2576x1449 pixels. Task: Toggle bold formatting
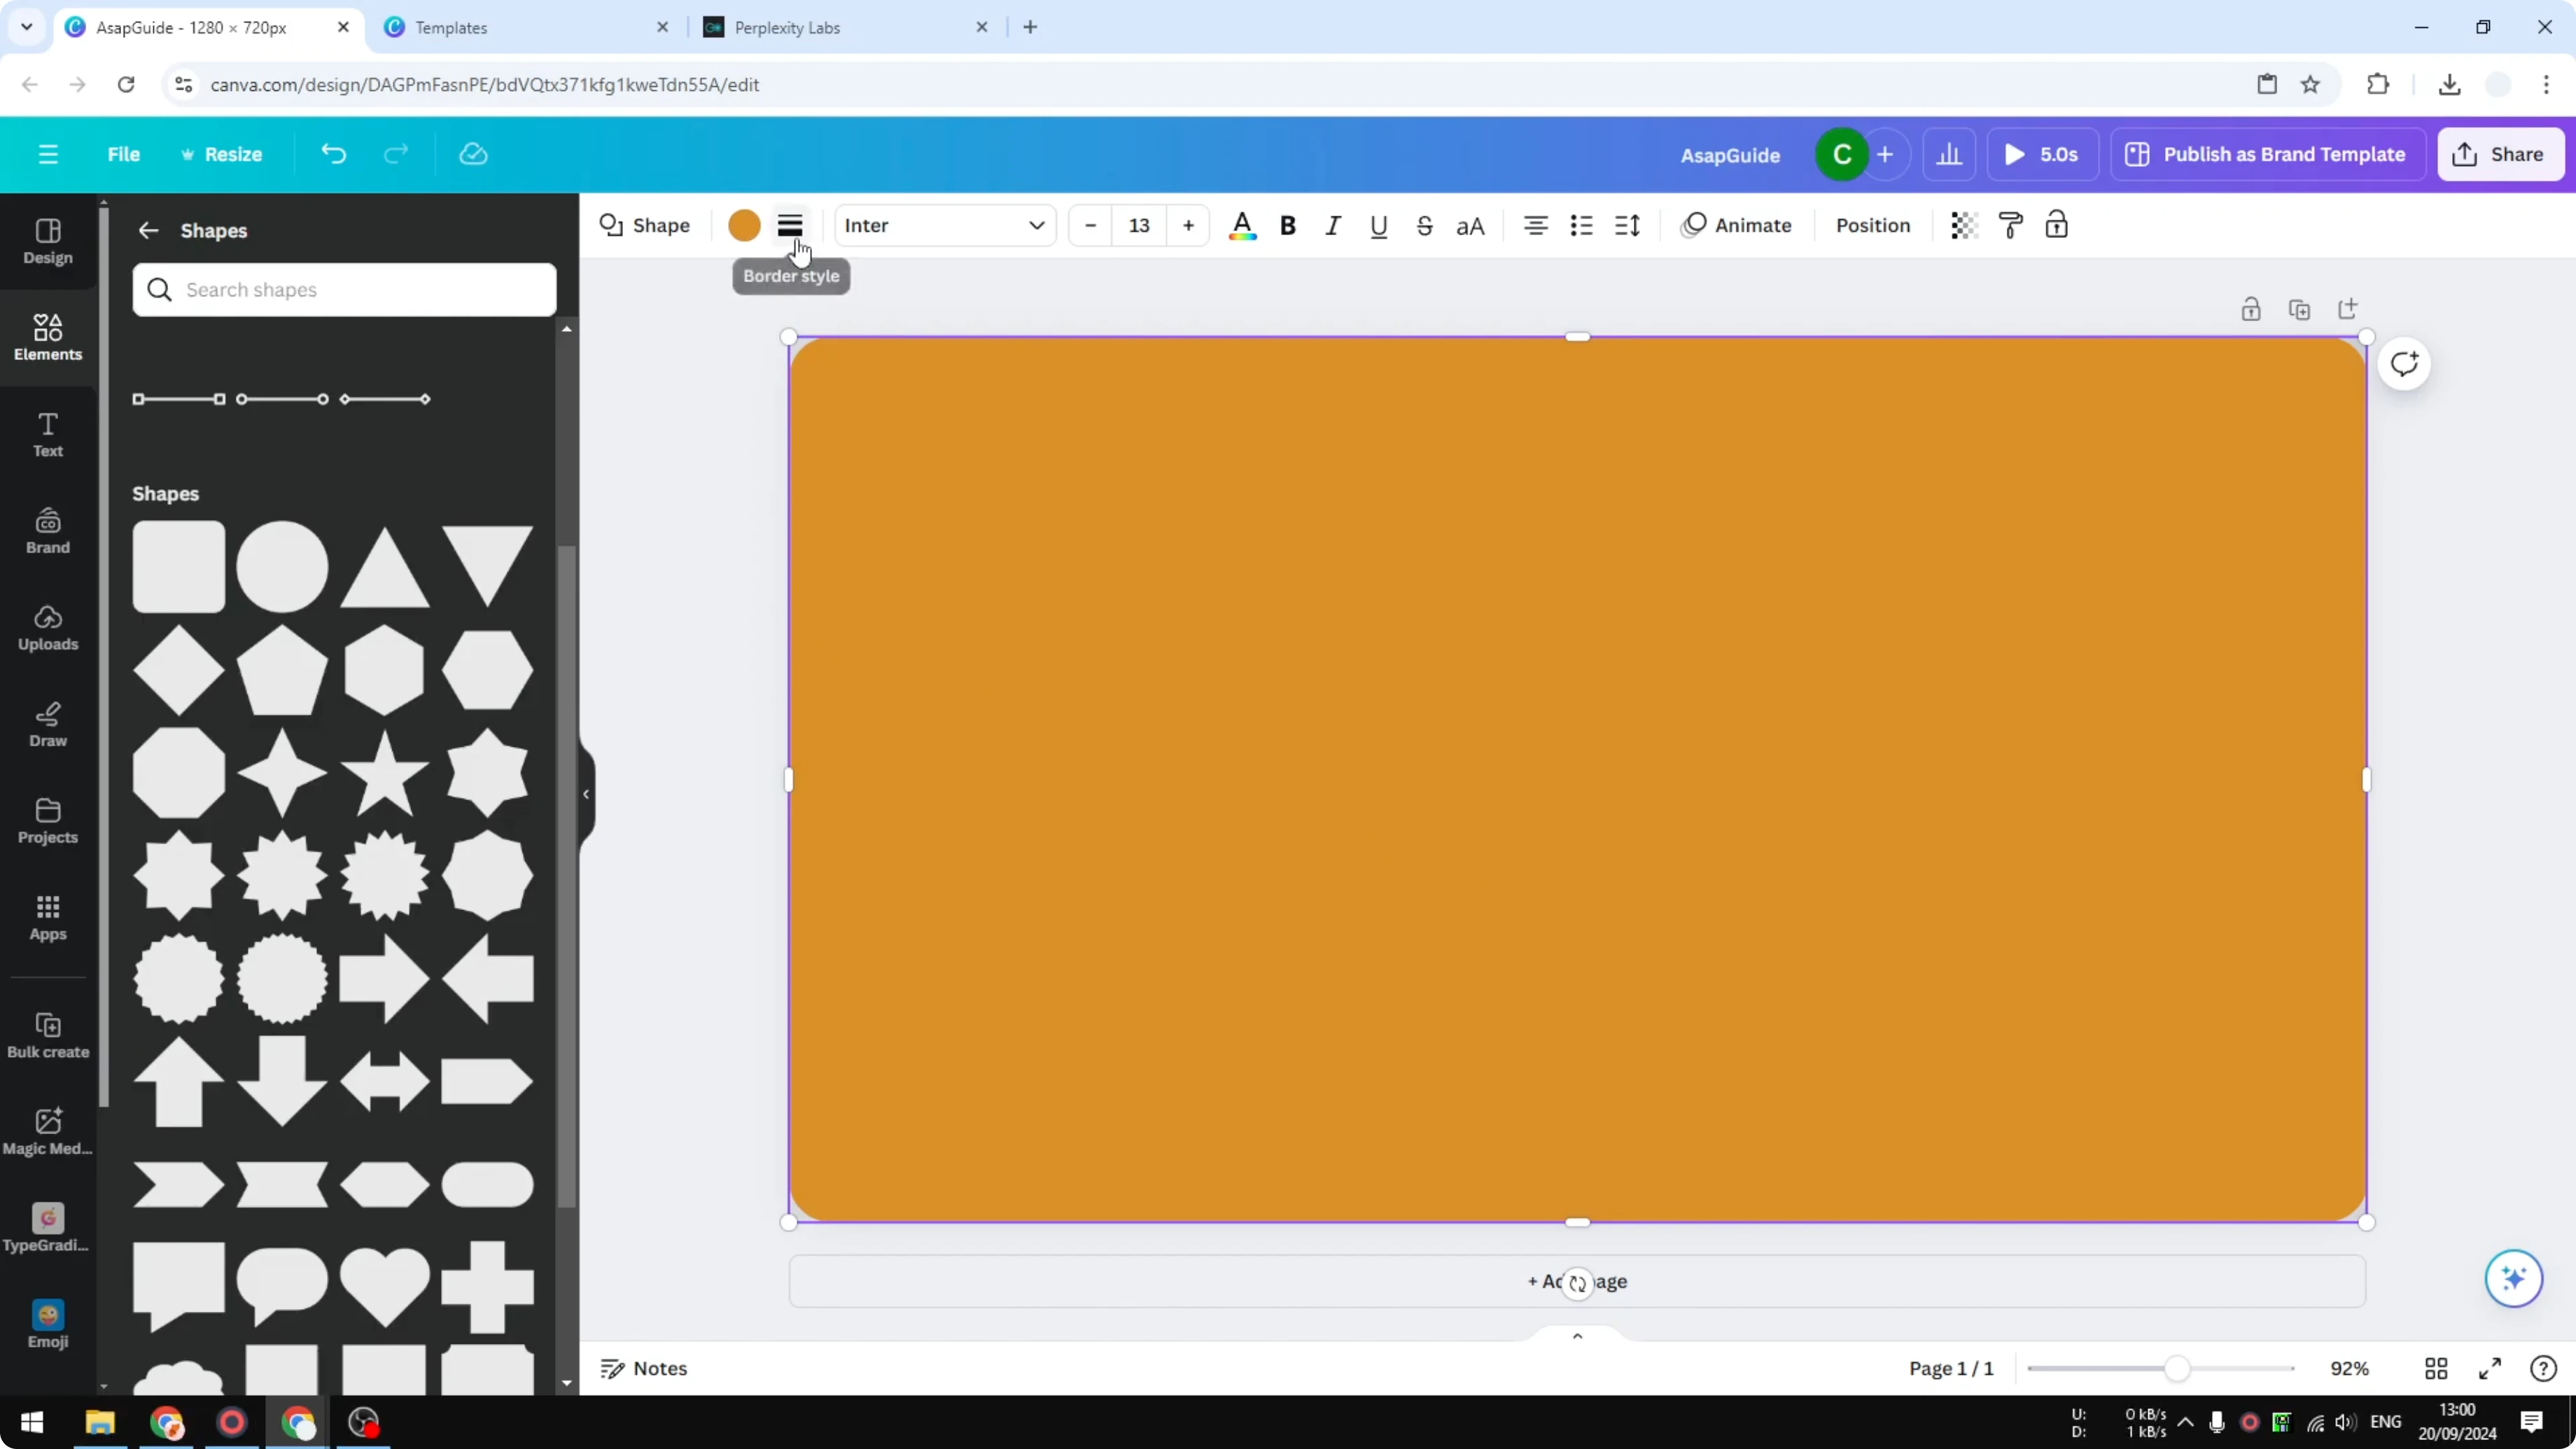click(x=1288, y=225)
